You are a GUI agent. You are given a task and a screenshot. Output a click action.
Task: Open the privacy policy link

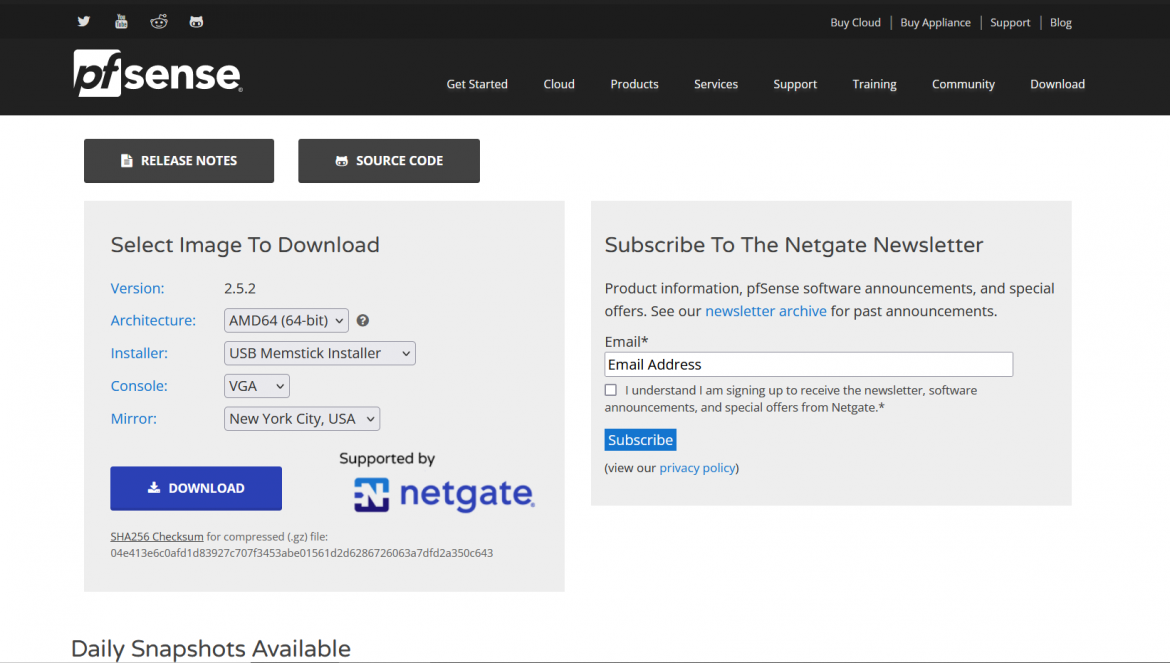pos(697,468)
